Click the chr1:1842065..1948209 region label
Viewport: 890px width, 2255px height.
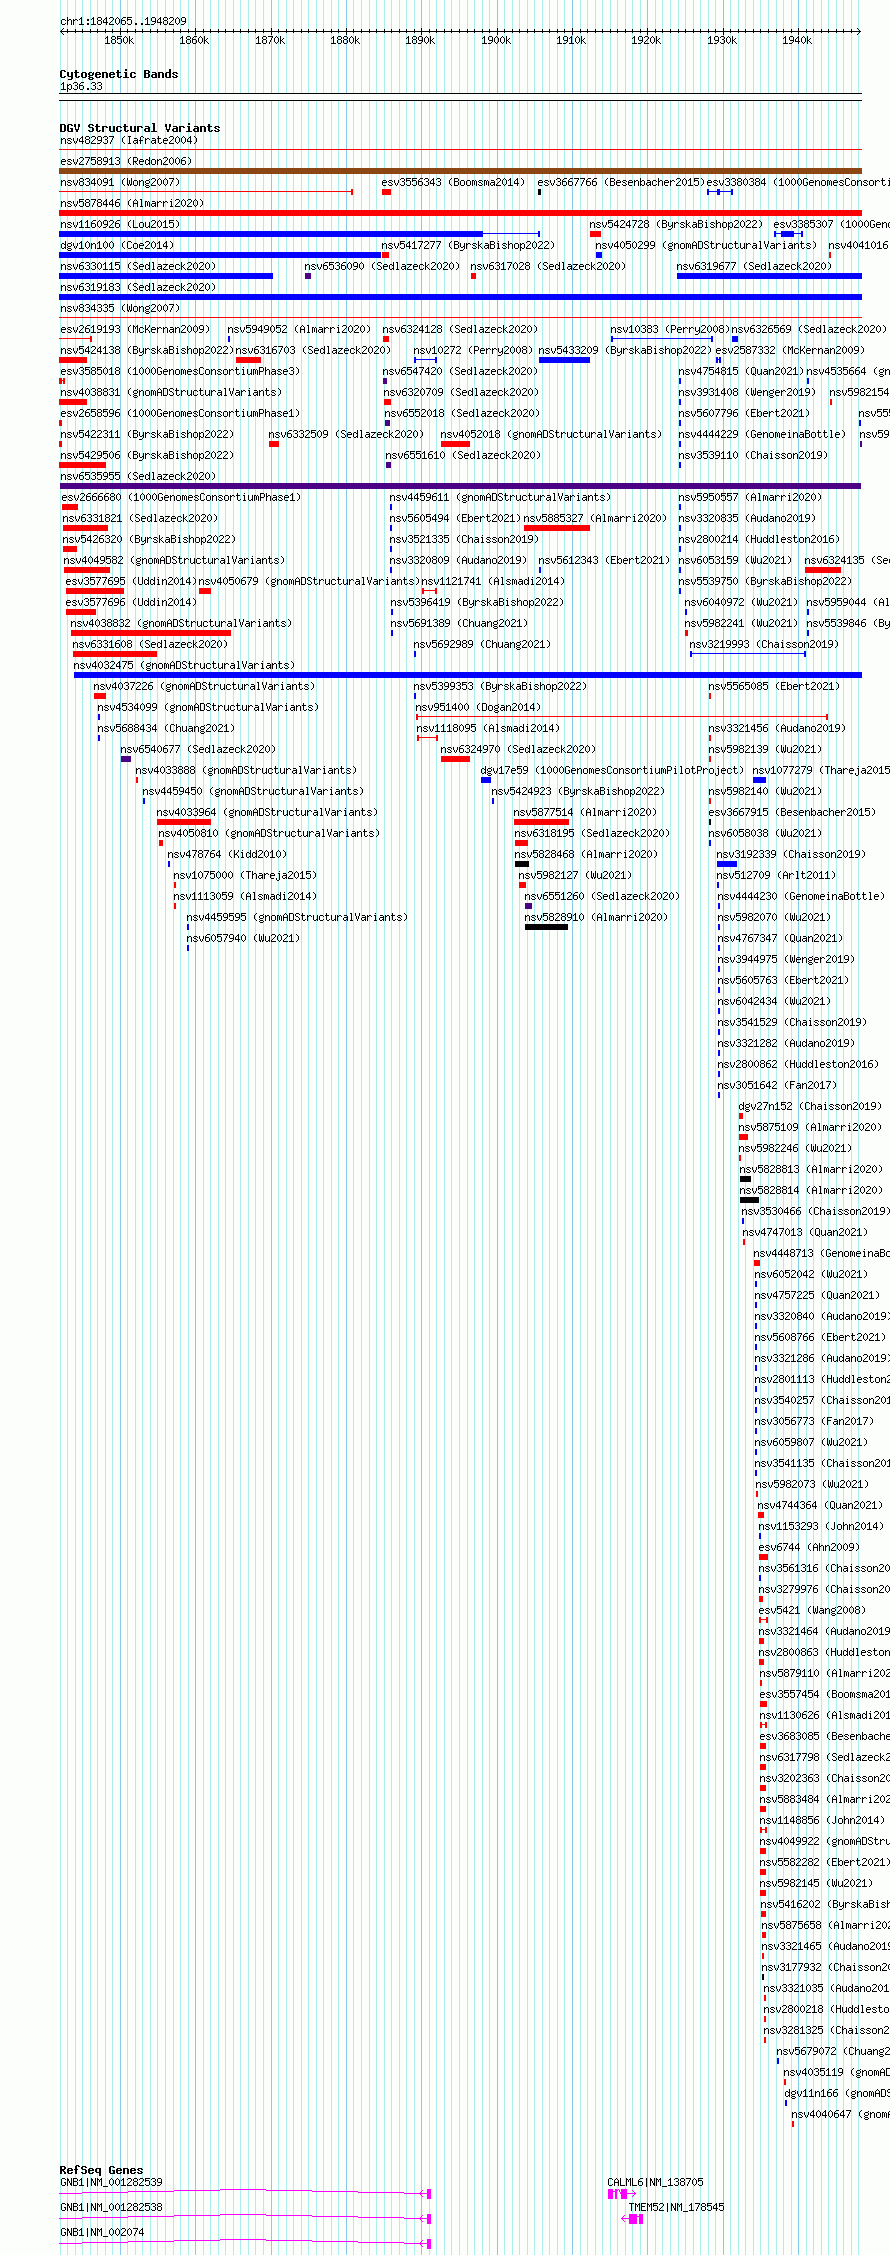click(123, 21)
